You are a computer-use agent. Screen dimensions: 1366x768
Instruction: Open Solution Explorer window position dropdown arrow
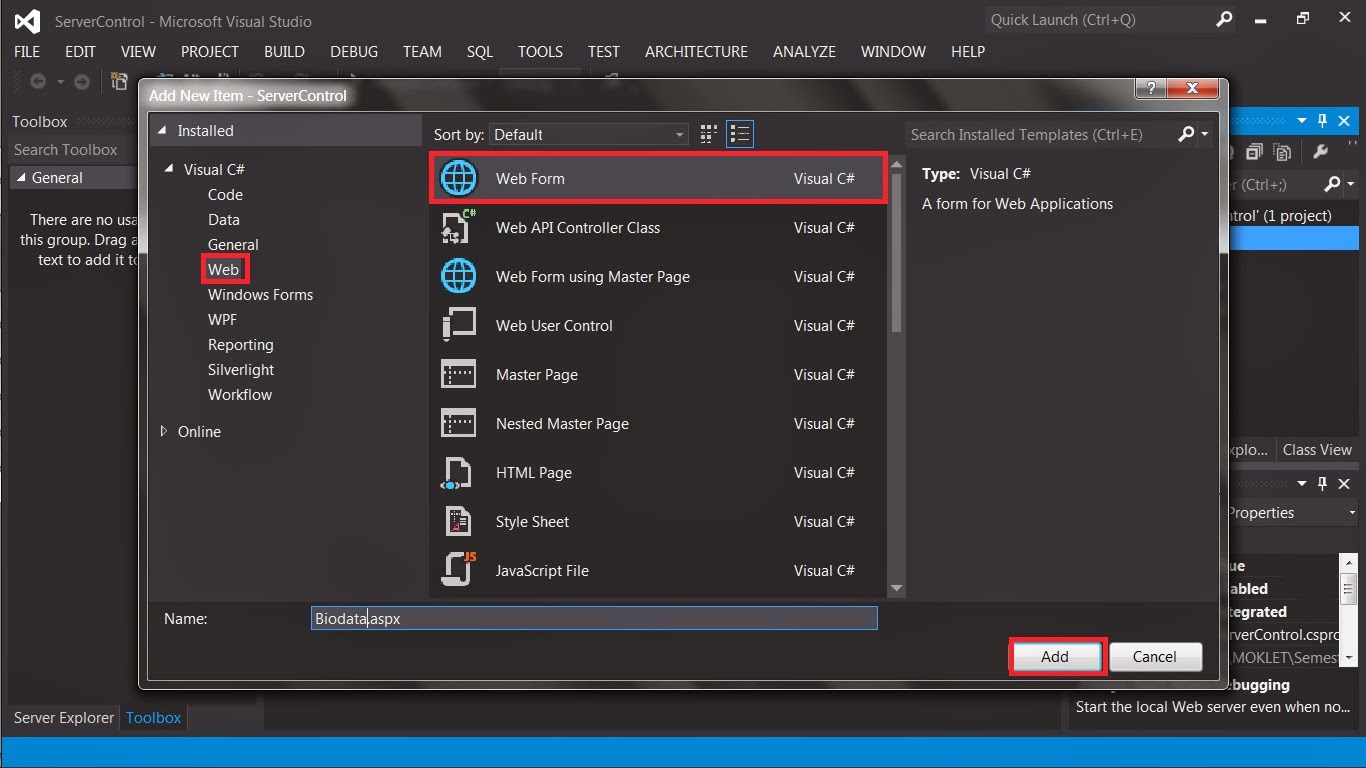pos(1302,120)
